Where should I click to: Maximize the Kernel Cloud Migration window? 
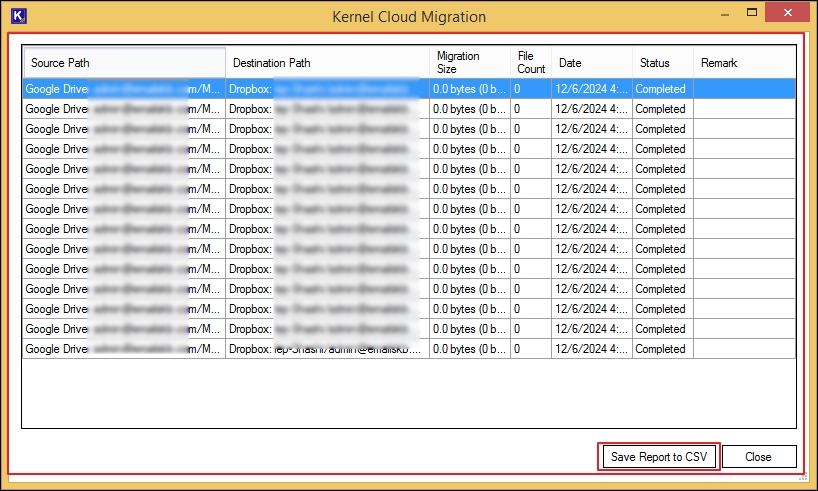click(x=752, y=13)
